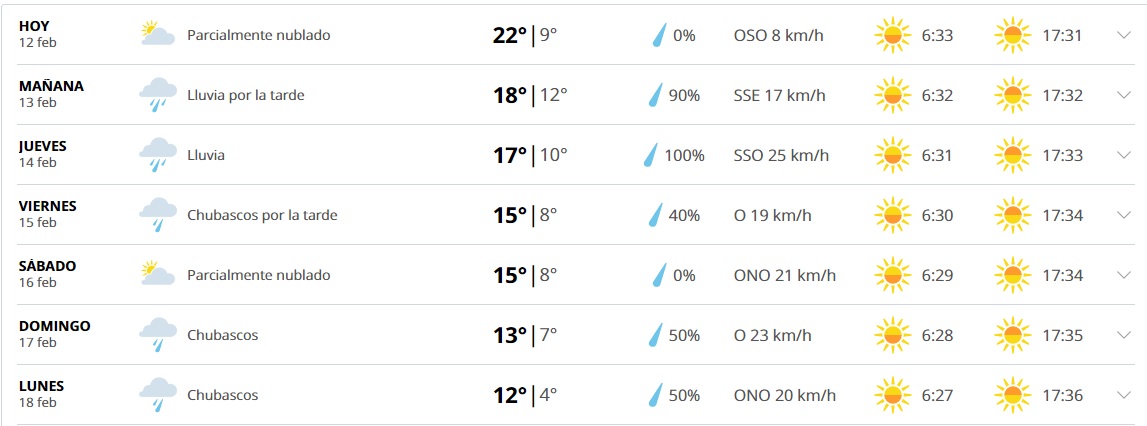Click the sunrise icon next to 6:33
This screenshot has height=426, width=1147.
click(x=892, y=36)
